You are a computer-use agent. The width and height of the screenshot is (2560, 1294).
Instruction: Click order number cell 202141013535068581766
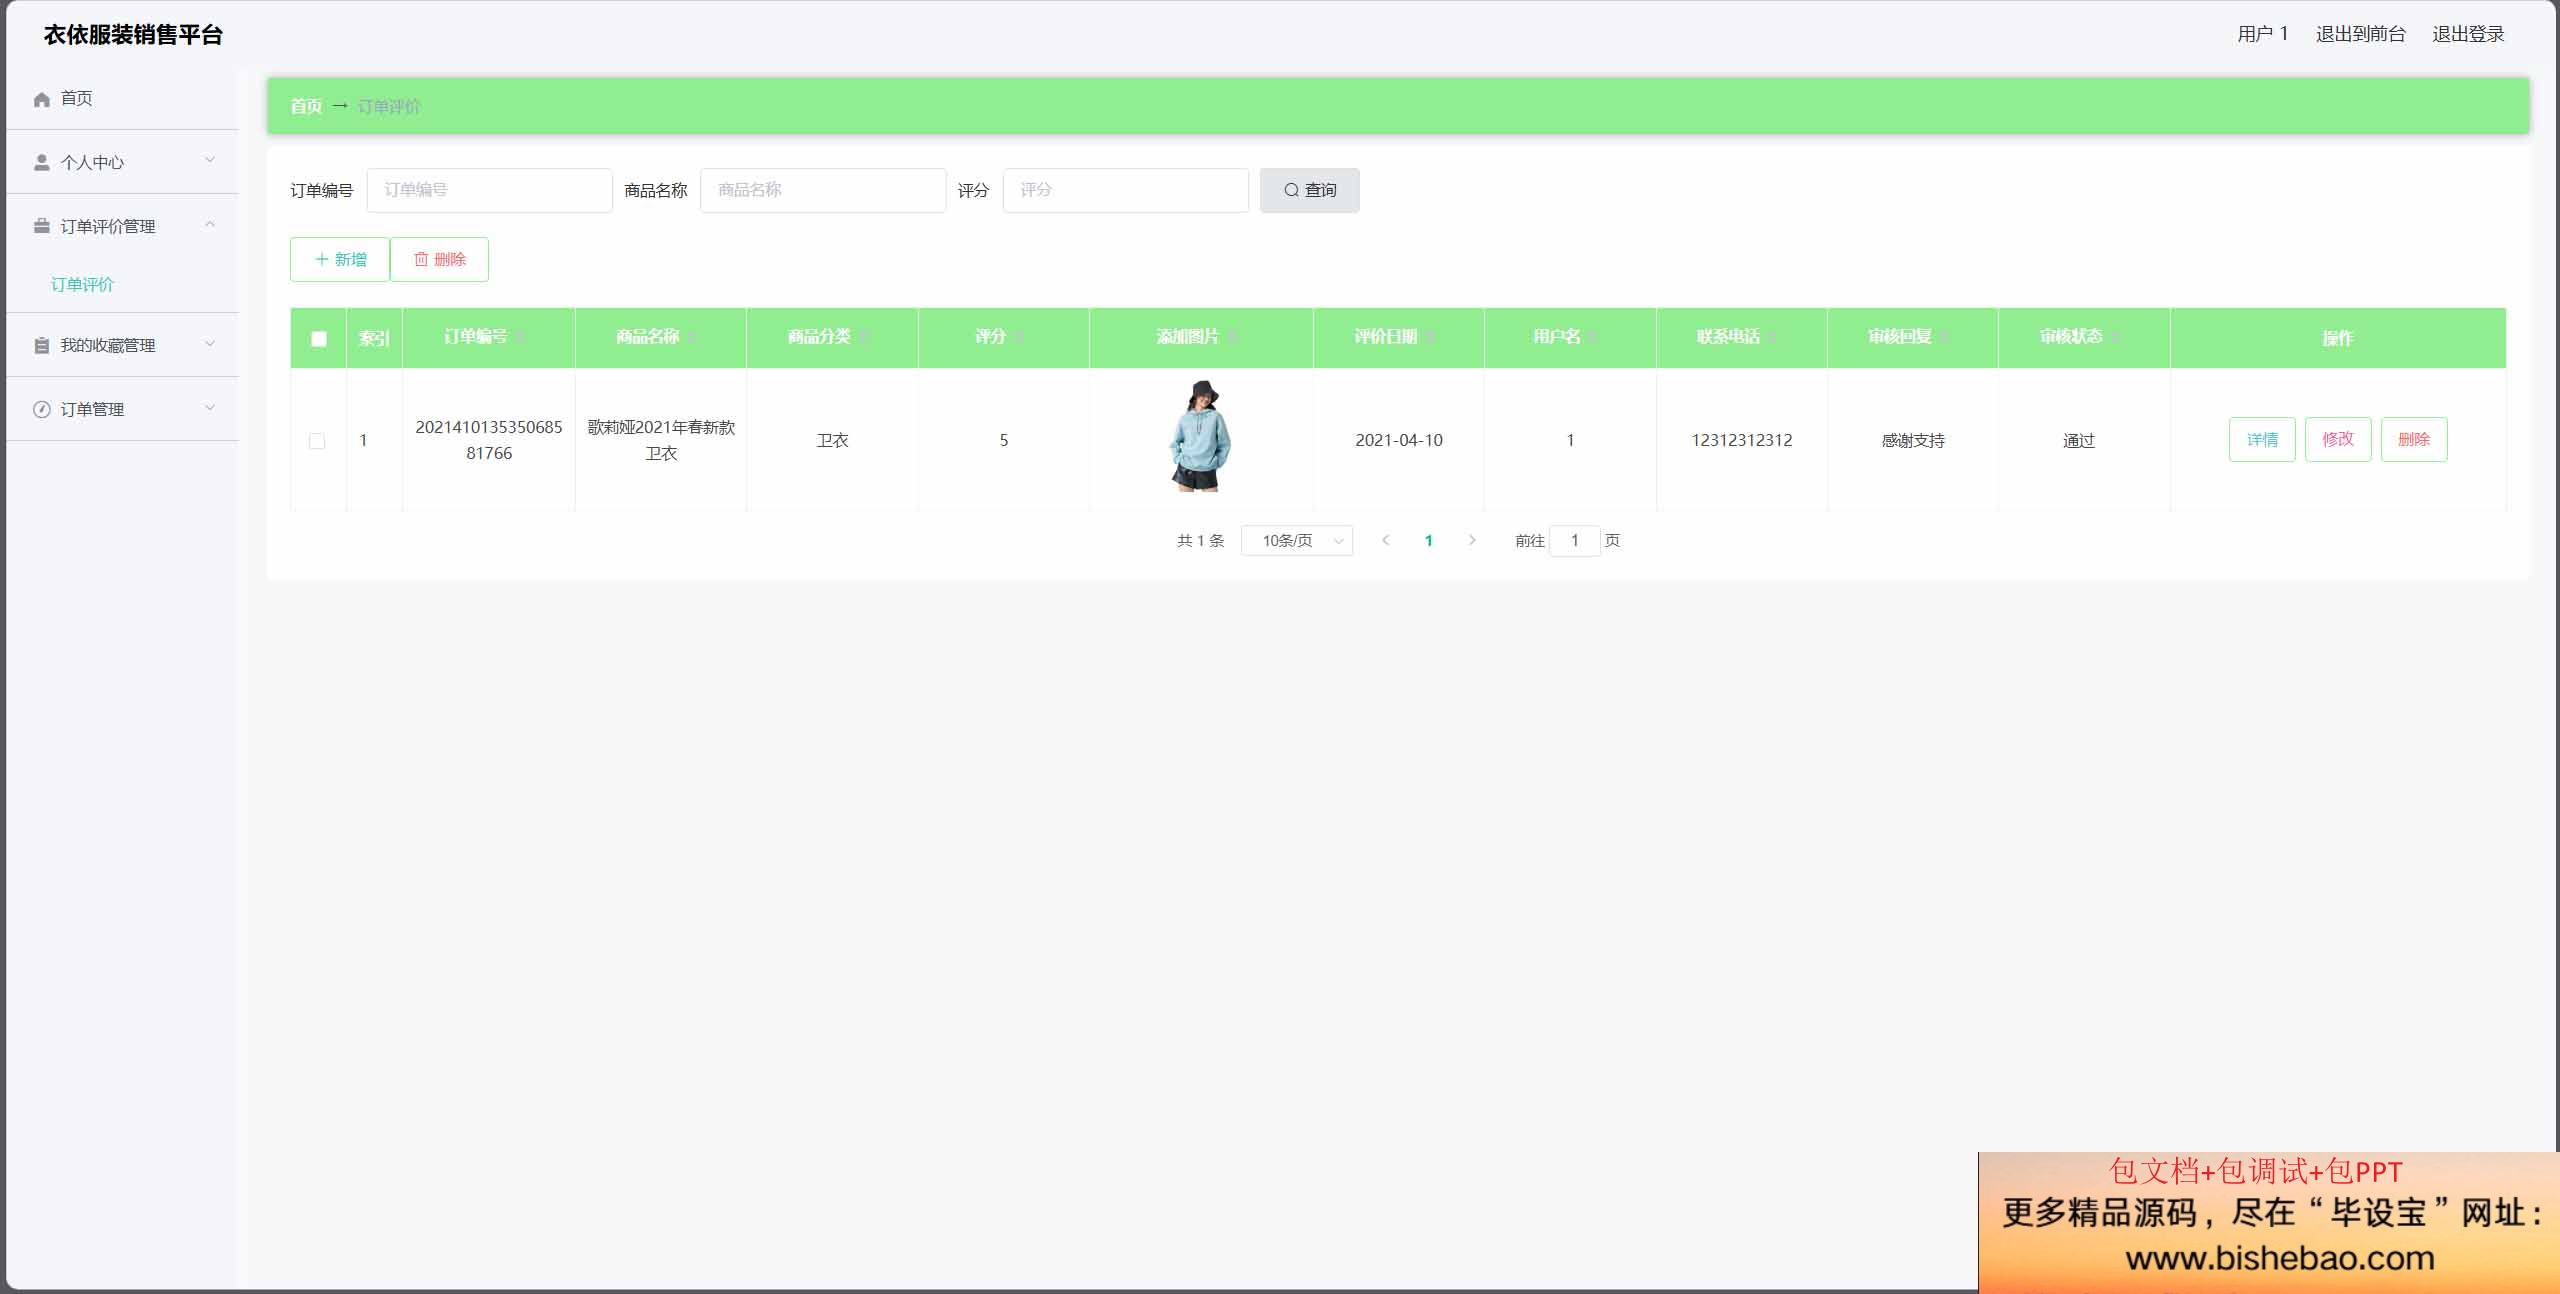click(x=489, y=440)
